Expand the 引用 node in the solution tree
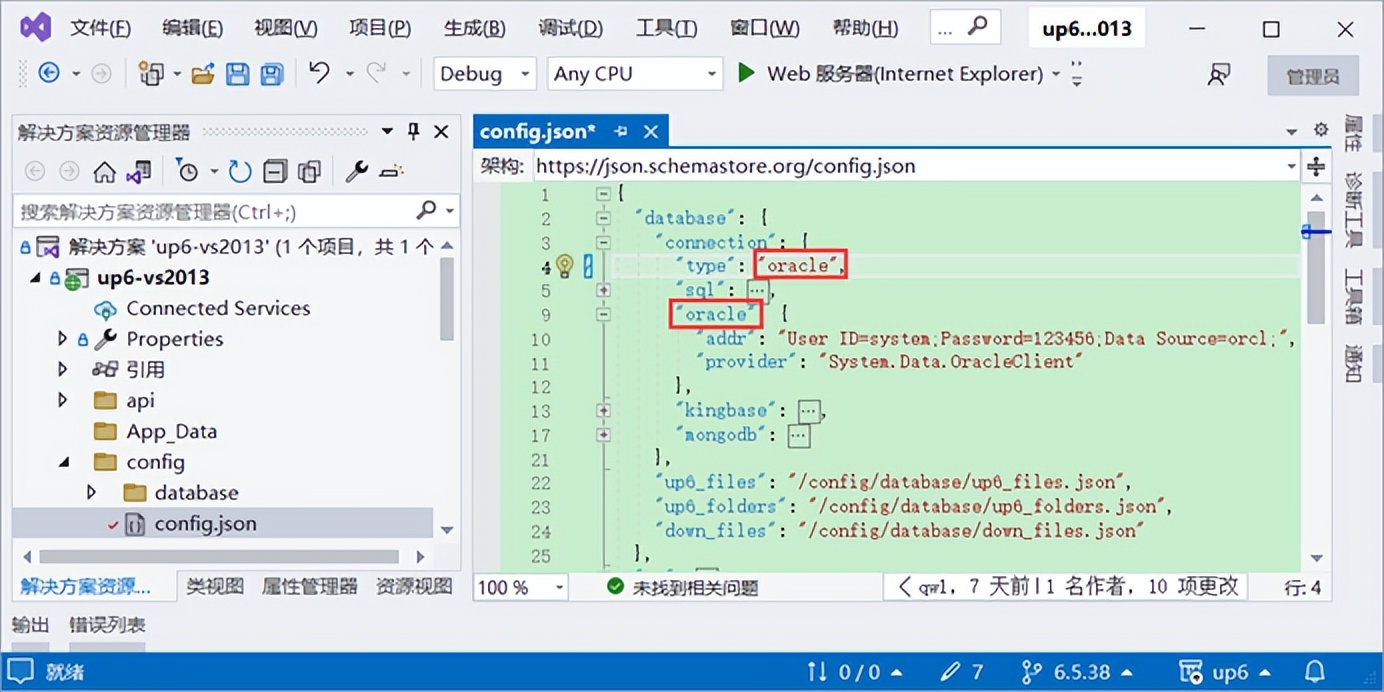Image resolution: width=1384 pixels, height=692 pixels. [x=62, y=370]
